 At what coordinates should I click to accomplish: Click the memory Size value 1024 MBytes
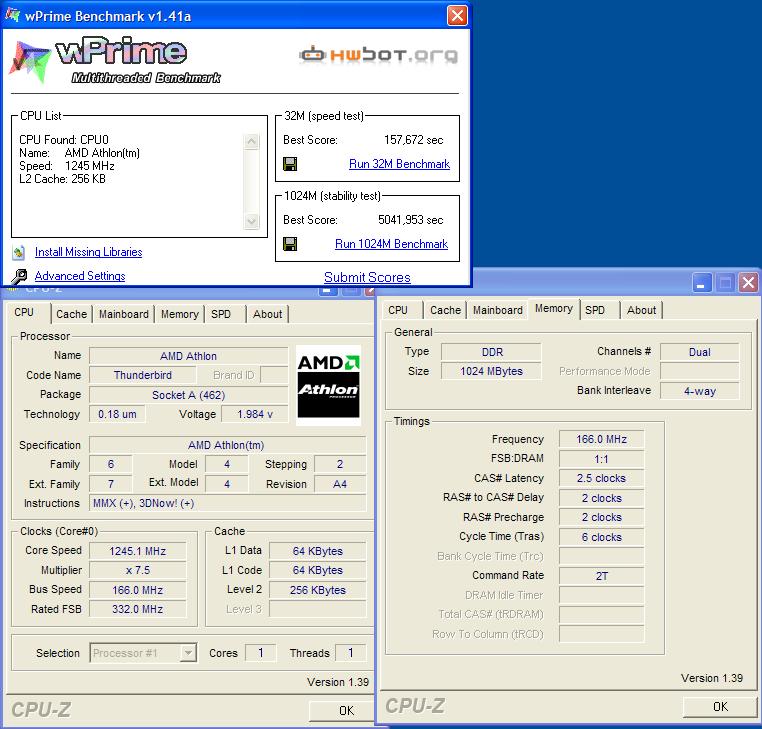coord(491,371)
